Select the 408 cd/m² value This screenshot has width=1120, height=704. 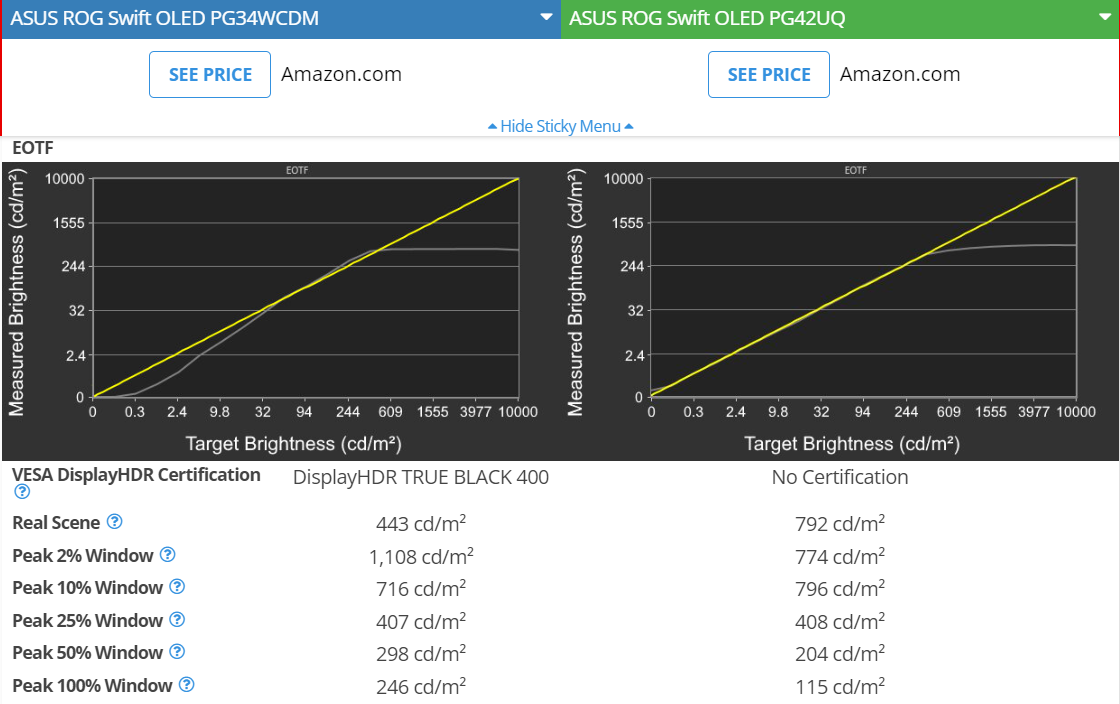point(840,621)
